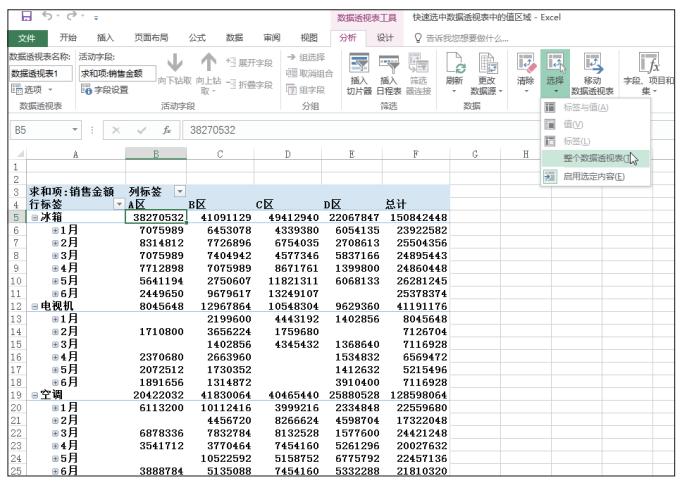683x483 pixels.
Task: Click the cancel X in formula bar
Action: [x=116, y=130]
